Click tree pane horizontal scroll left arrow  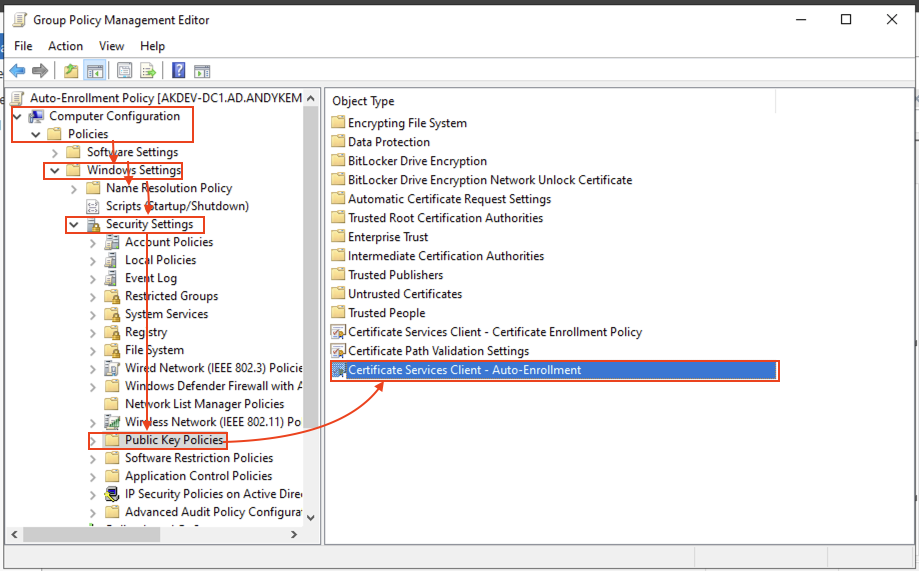[15, 535]
